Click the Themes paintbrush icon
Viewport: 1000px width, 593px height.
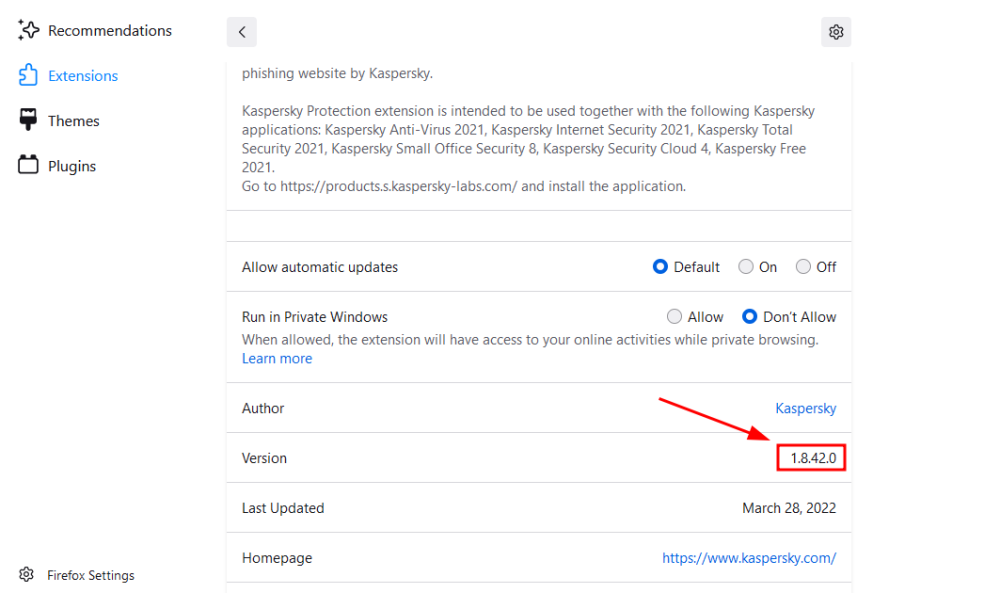tap(28, 121)
